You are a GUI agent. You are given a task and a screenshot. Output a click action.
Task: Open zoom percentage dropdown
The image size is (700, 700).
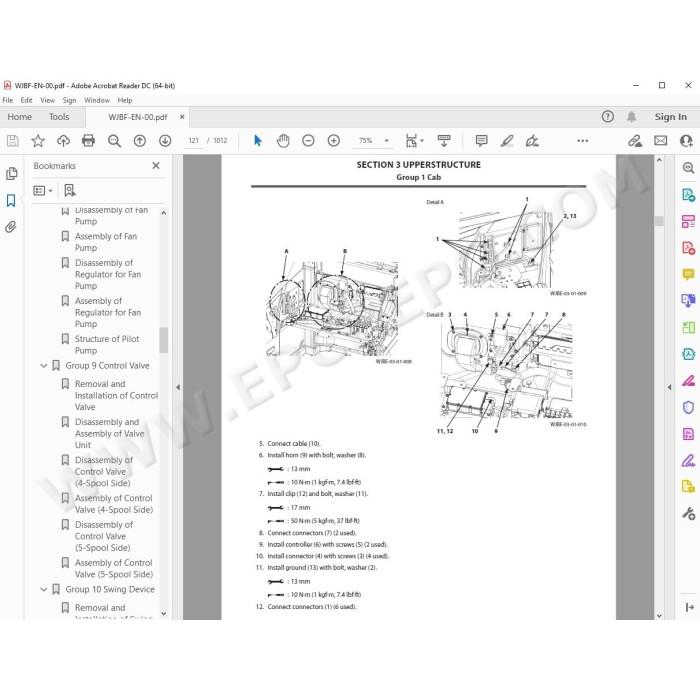click(x=387, y=141)
